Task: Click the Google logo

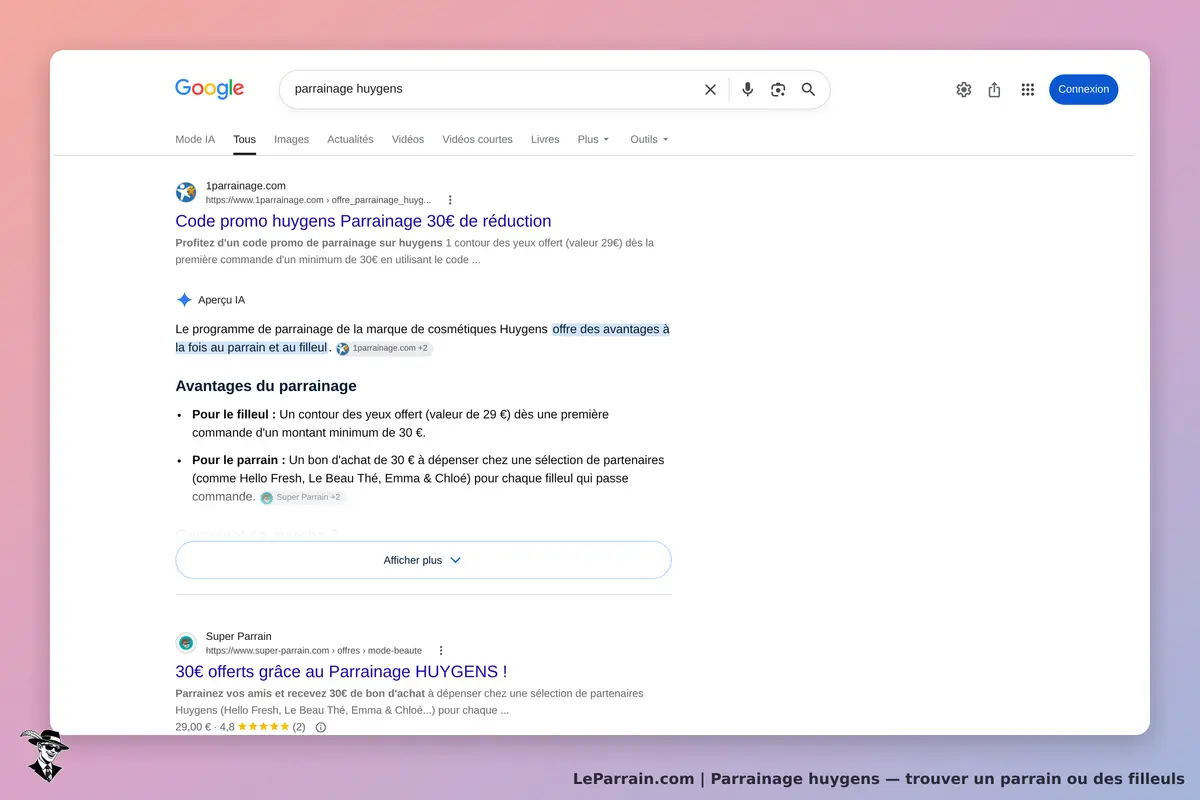Action: coord(209,88)
